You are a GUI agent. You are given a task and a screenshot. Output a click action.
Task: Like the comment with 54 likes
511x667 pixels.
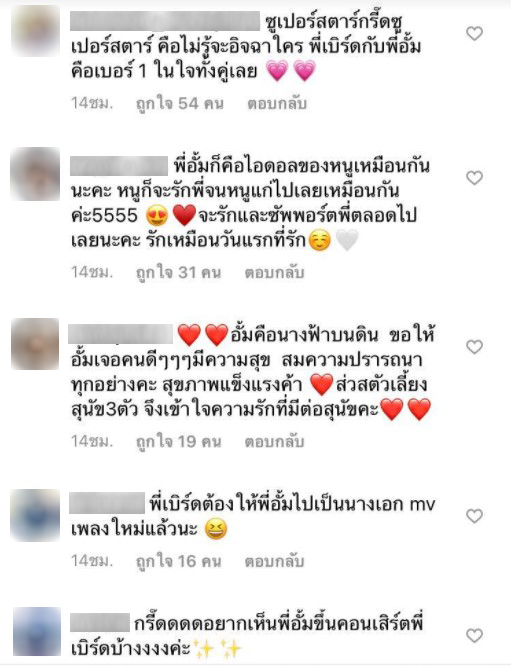[474, 33]
